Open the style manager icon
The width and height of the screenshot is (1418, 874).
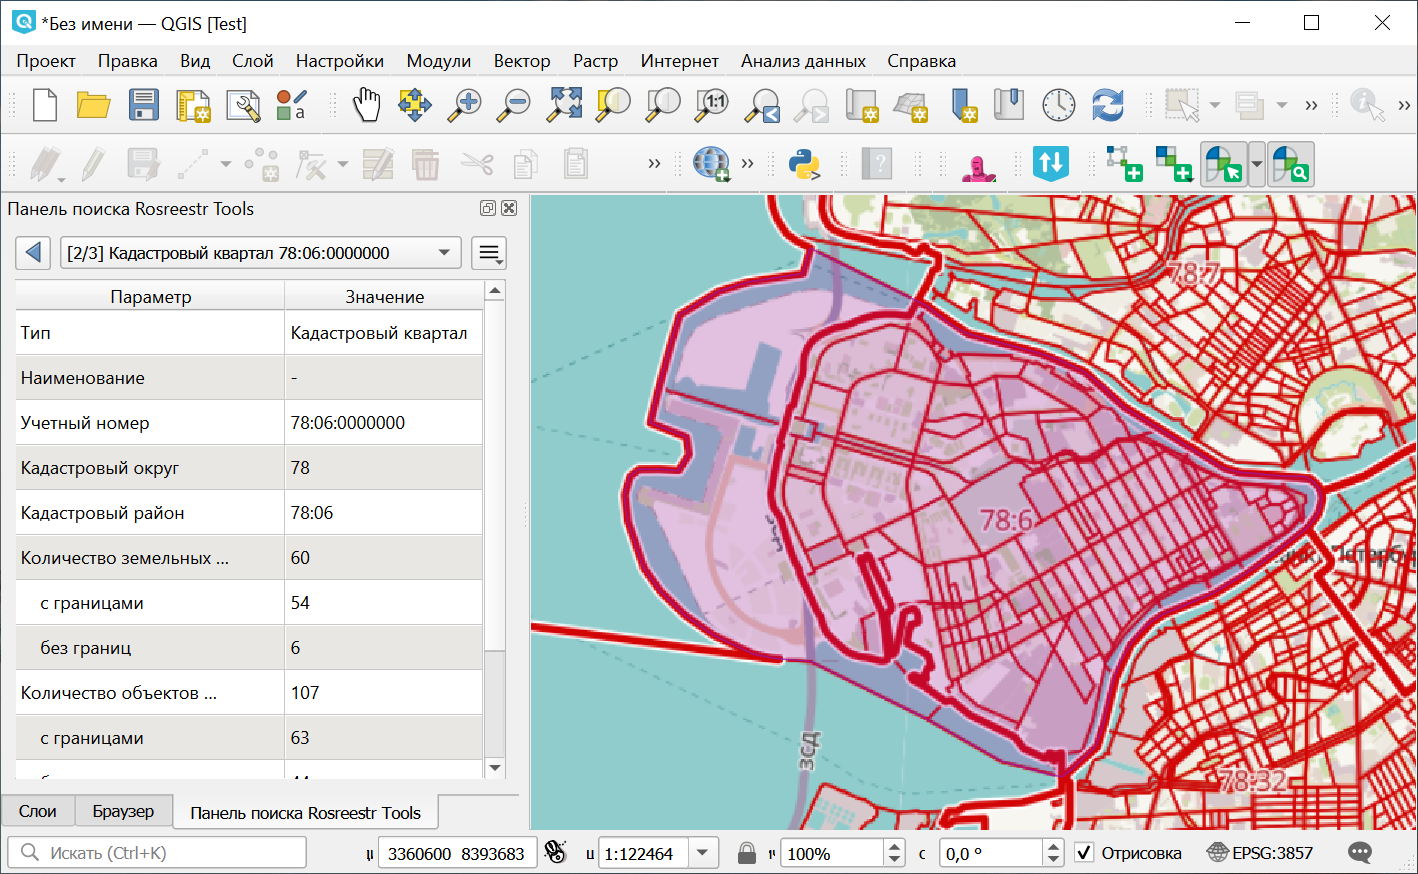[x=291, y=105]
